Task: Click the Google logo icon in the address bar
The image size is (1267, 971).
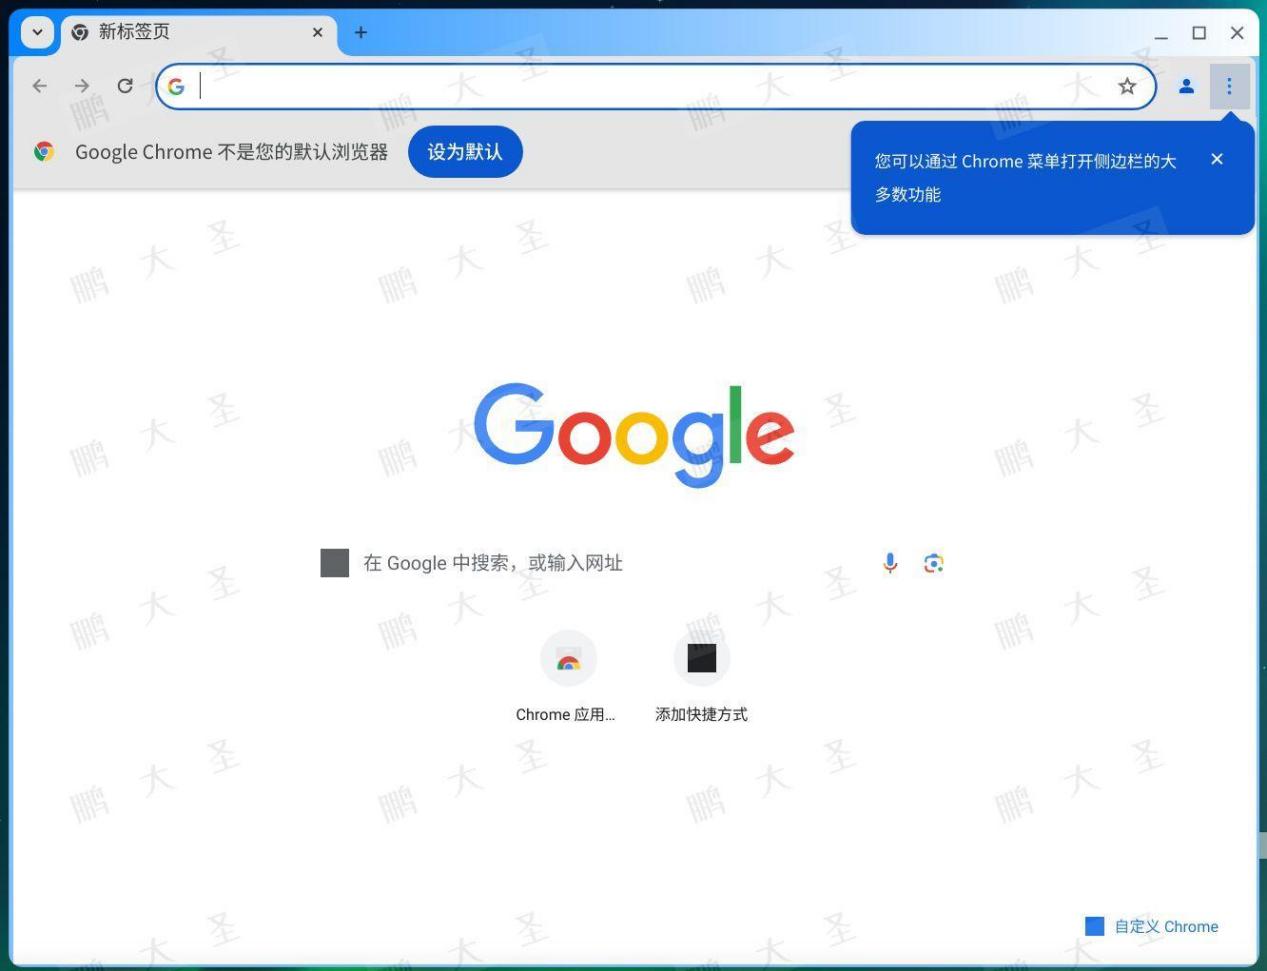Action: pos(177,86)
